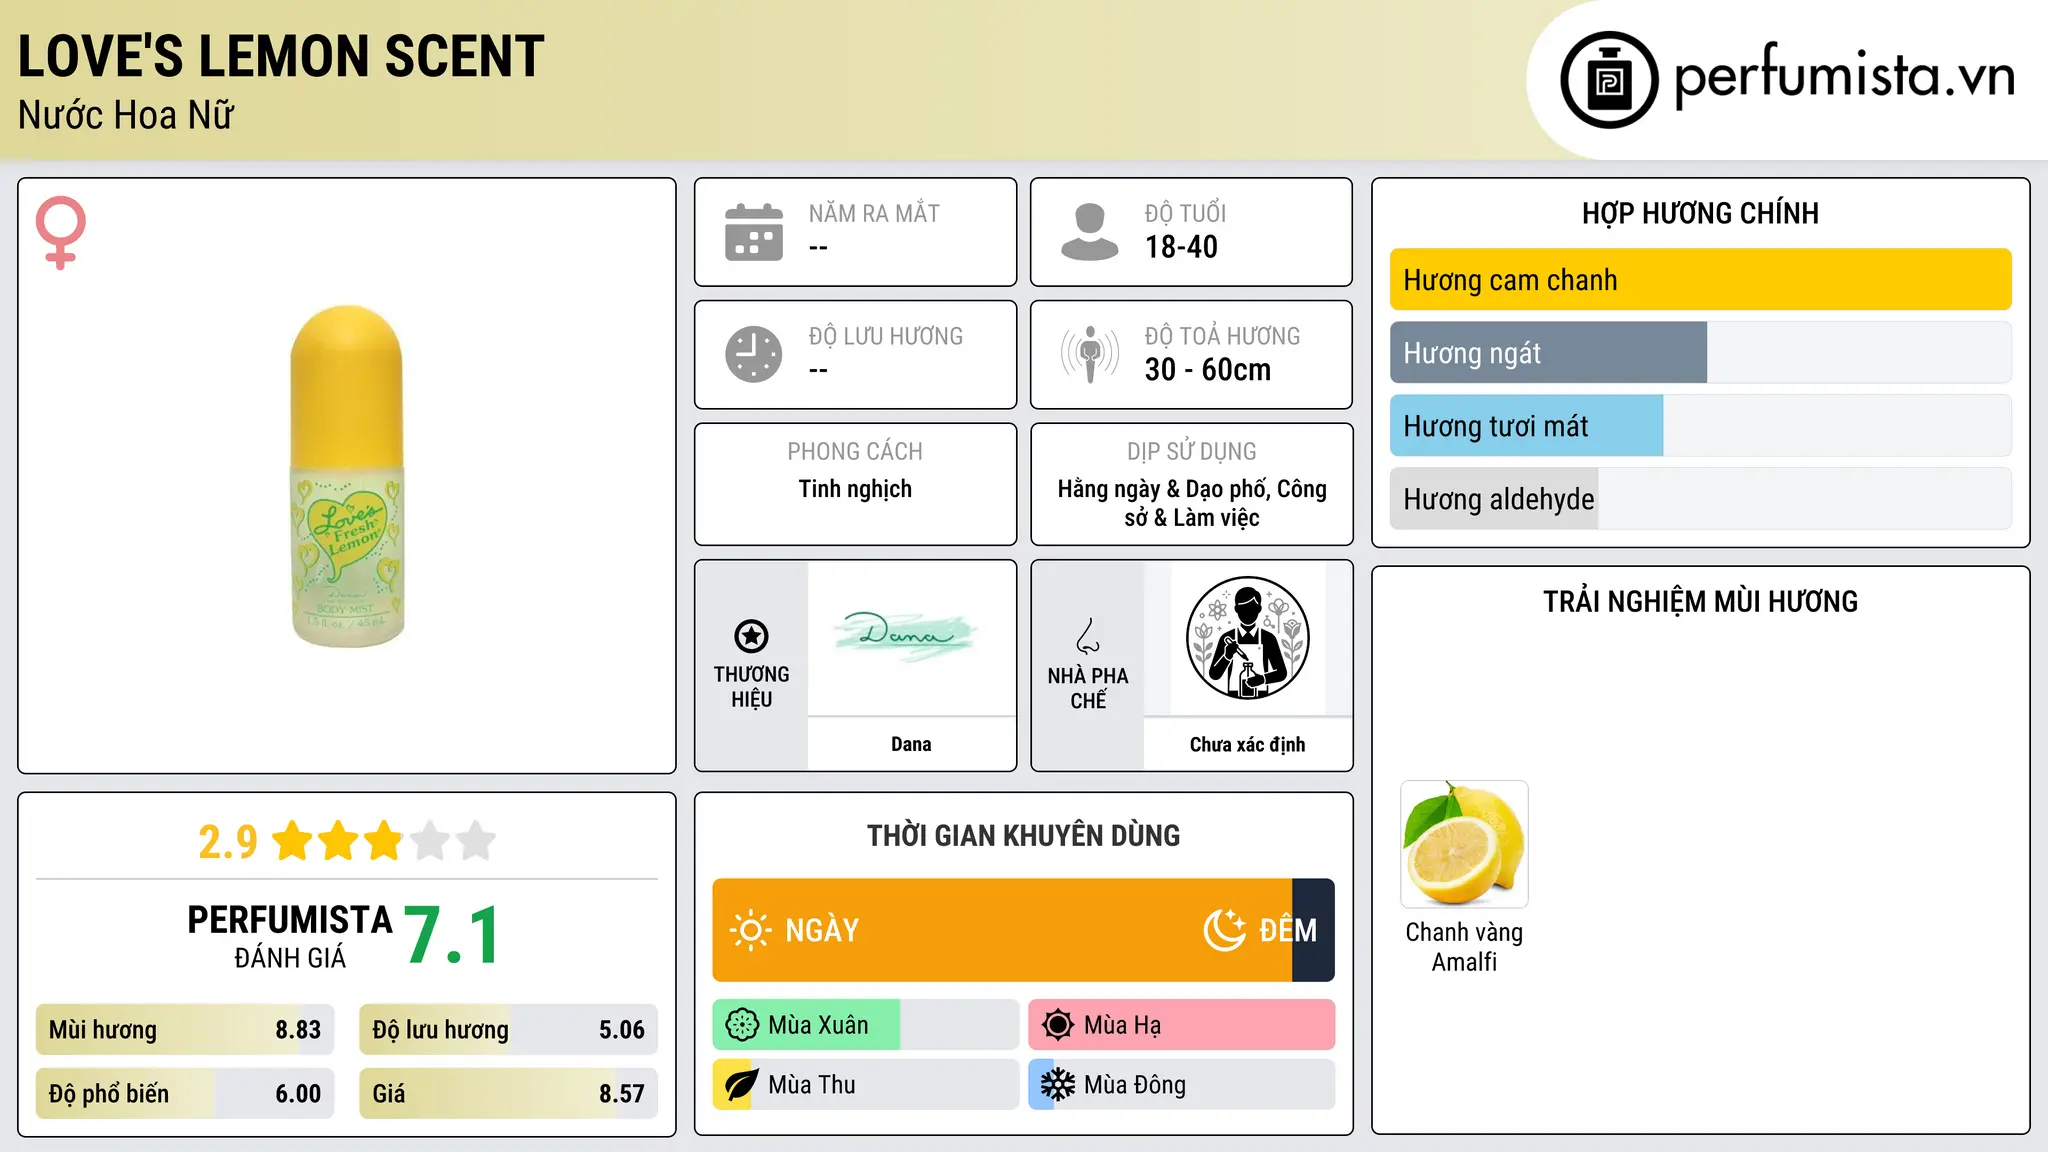Click the Tinh nghịch style value

pyautogui.click(x=855, y=489)
